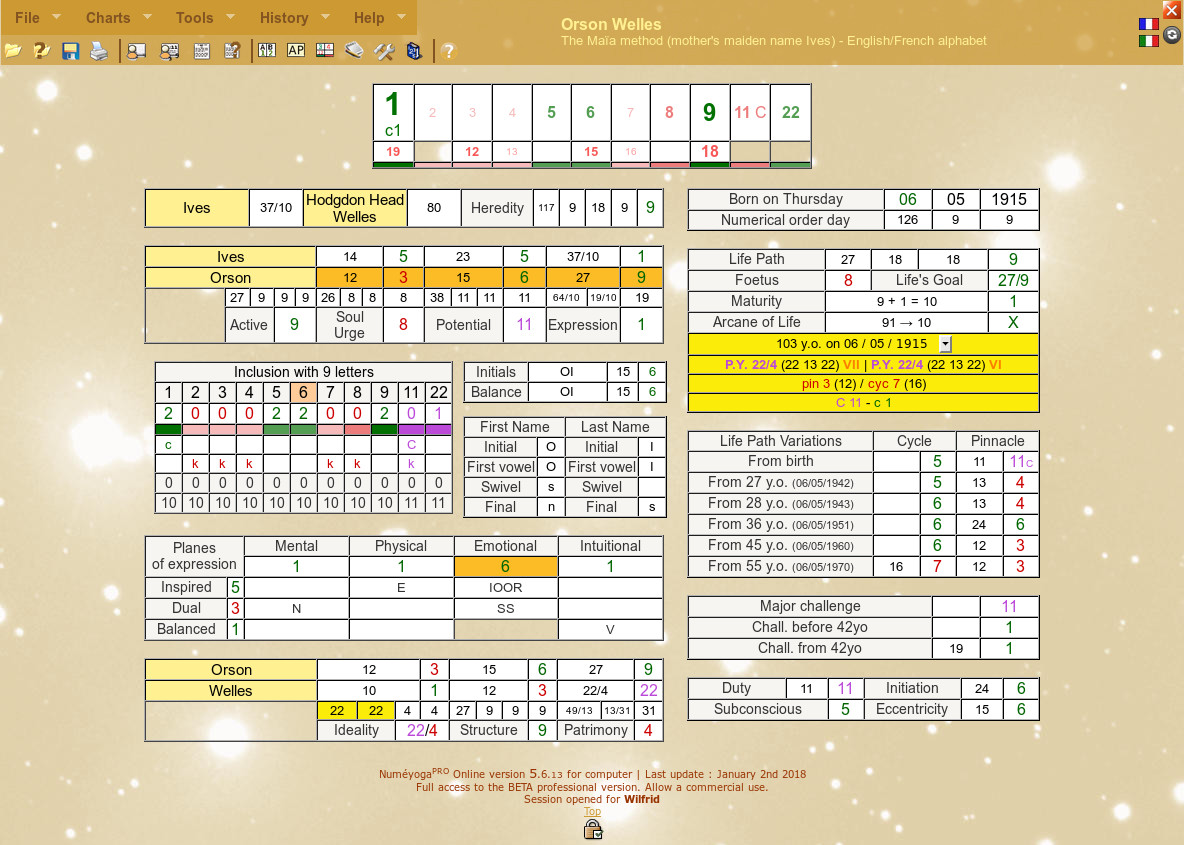The image size is (1184, 845).
Task: Switch language with the Italian flag
Action: tap(1149, 40)
